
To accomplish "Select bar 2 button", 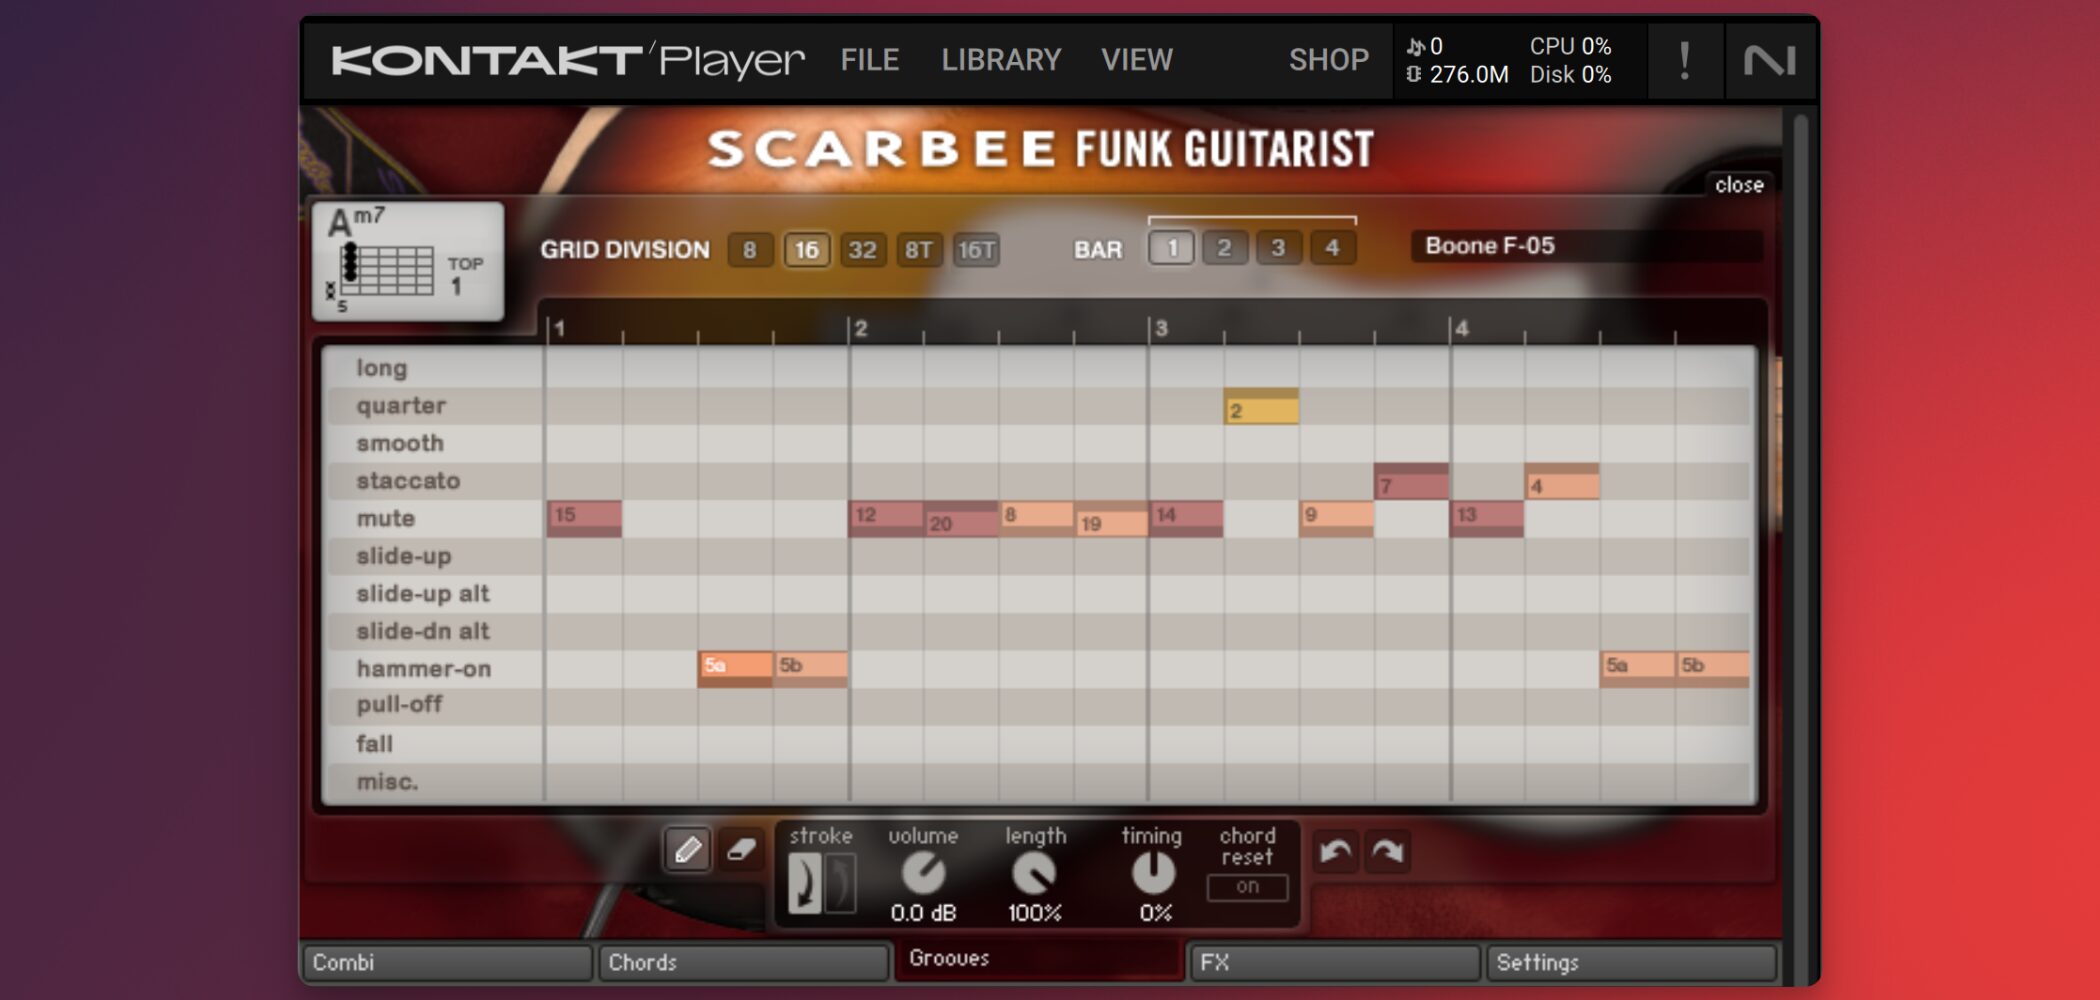I will (x=1225, y=248).
